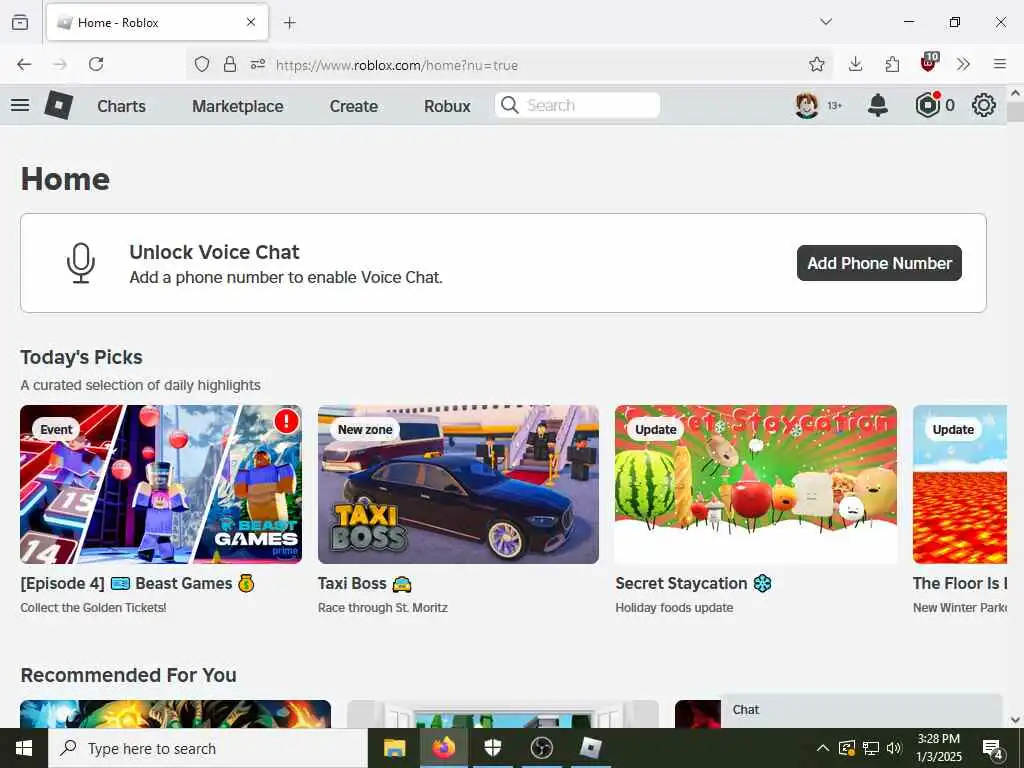Open the Chat panel bar
1024x768 pixels.
pyautogui.click(x=861, y=711)
